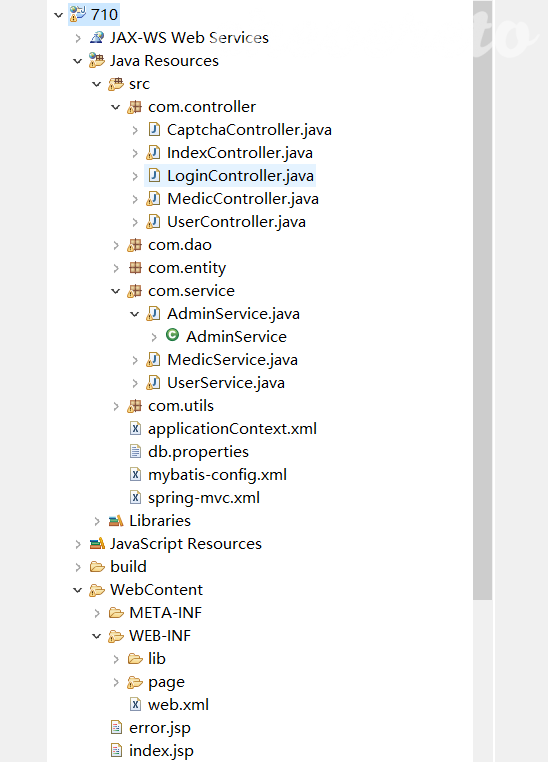Collapse the WEB-INF folder
Viewport: 548px width, 762px height.
pyautogui.click(x=97, y=636)
